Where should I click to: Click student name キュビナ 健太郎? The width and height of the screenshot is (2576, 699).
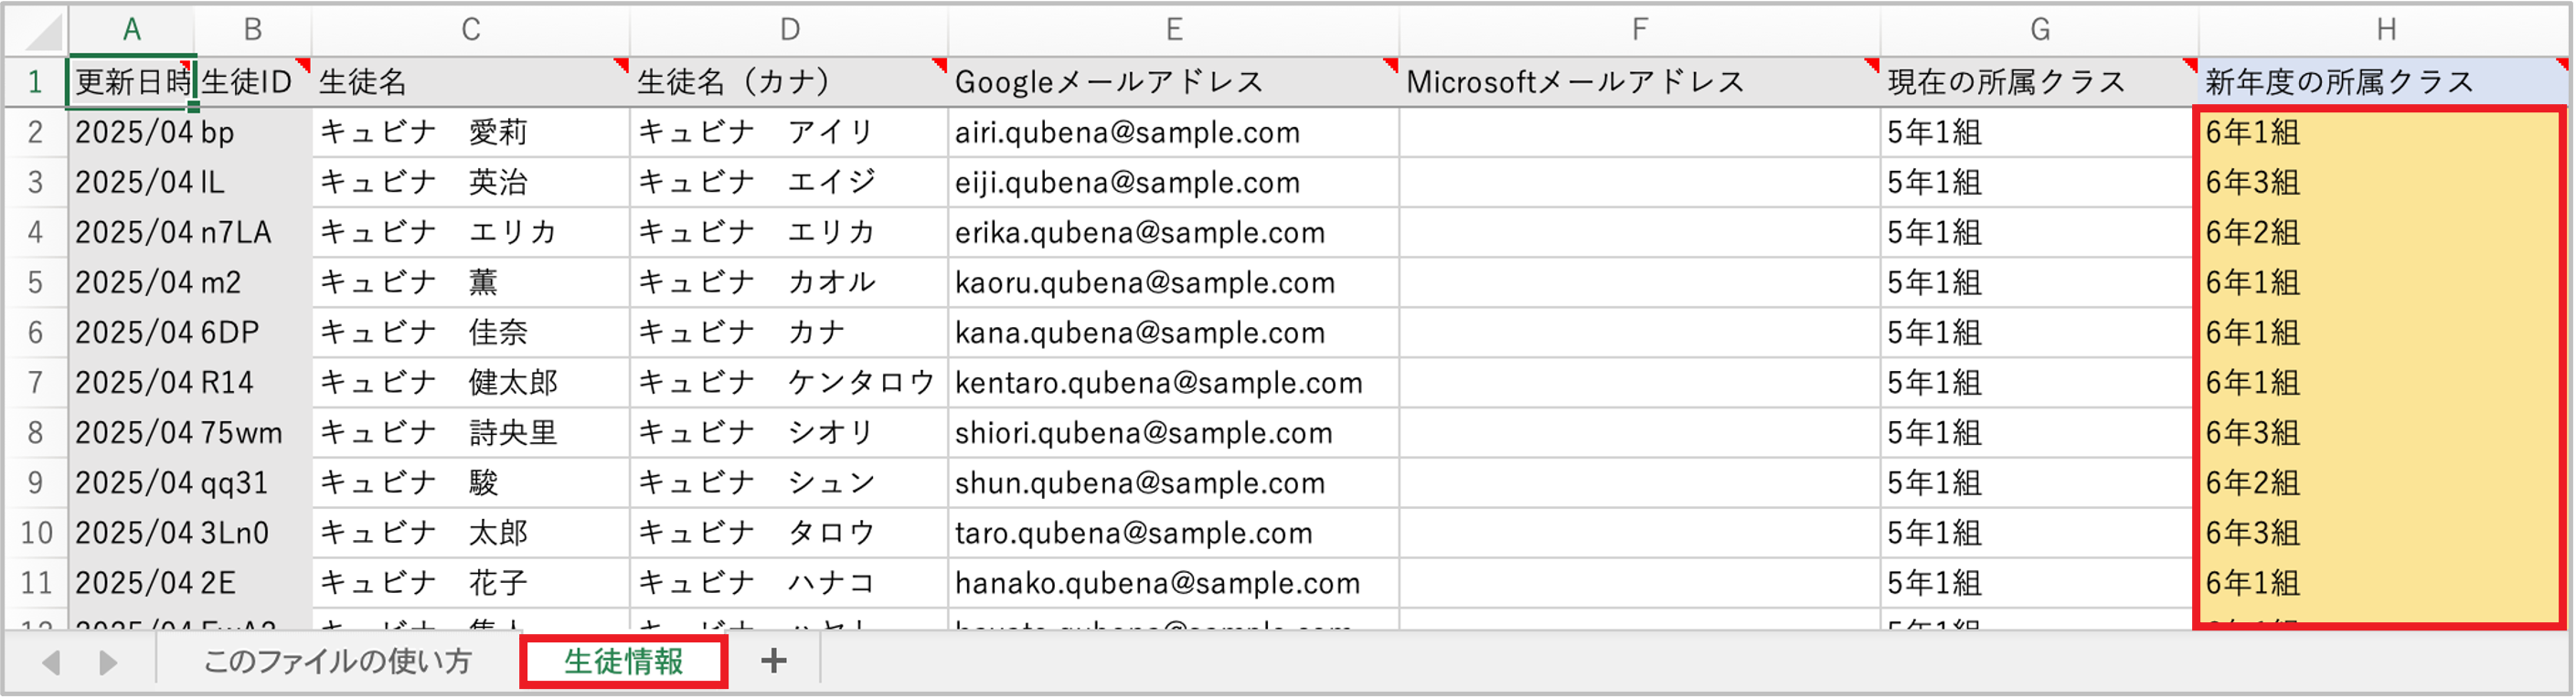point(470,382)
